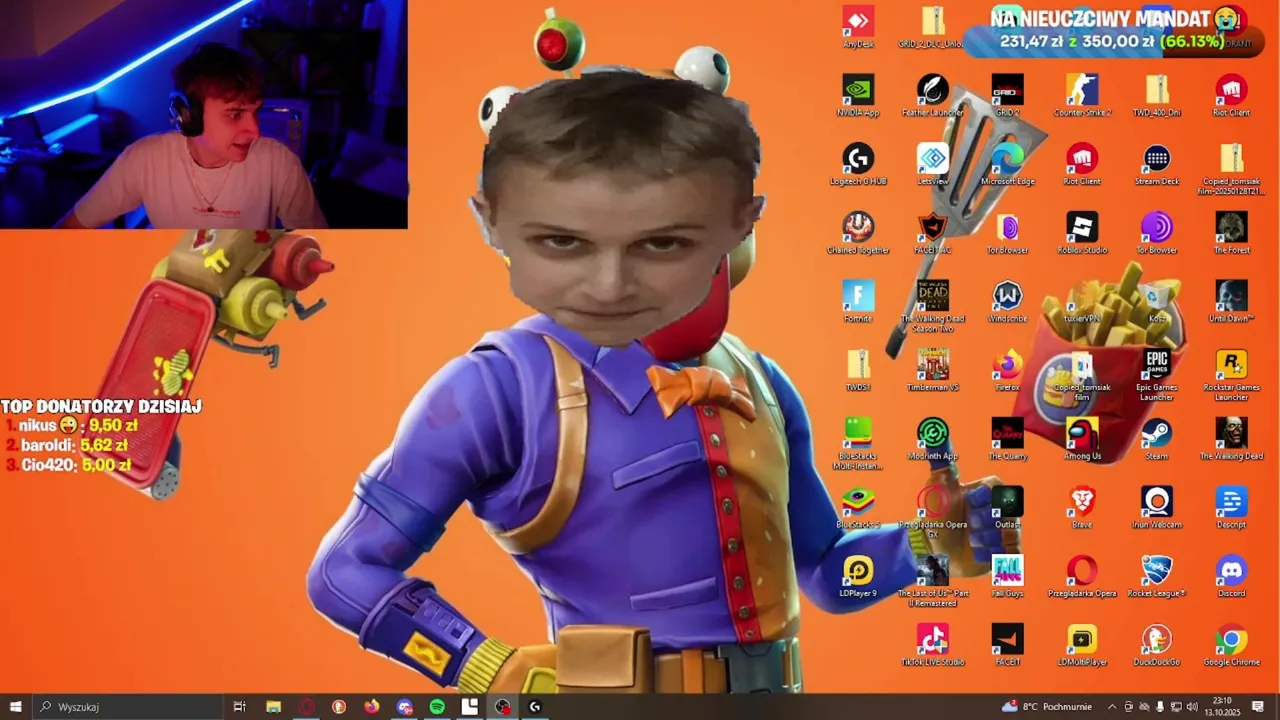The image size is (1280, 720).
Task: Open the Rocket League shortcut
Action: click(x=1157, y=577)
